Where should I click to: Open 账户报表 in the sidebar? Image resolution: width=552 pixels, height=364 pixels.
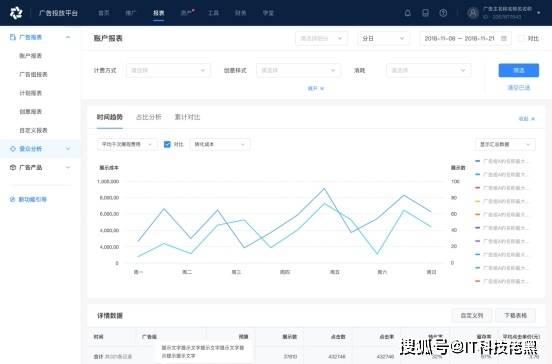pyautogui.click(x=31, y=56)
